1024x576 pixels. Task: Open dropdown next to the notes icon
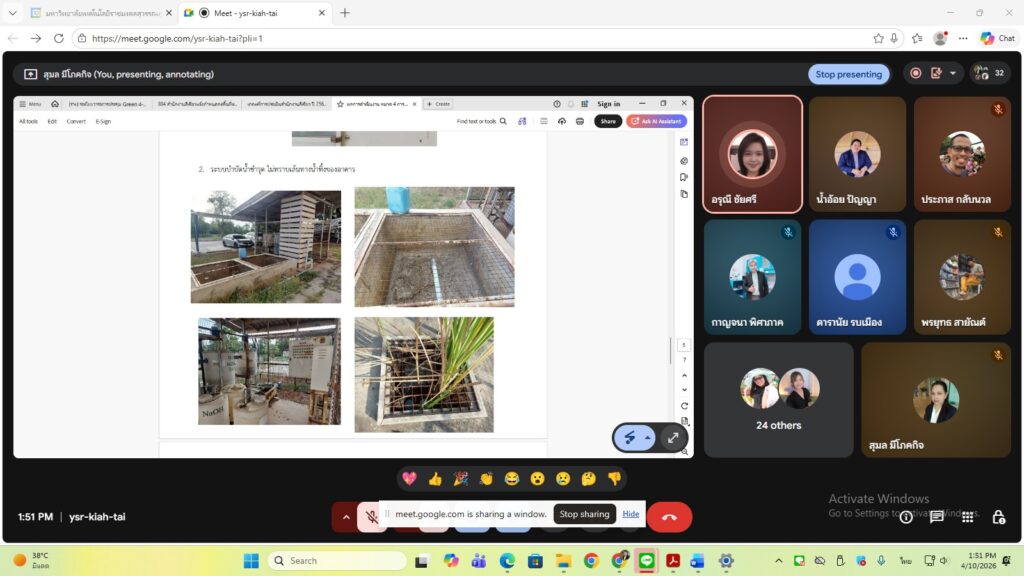[953, 73]
